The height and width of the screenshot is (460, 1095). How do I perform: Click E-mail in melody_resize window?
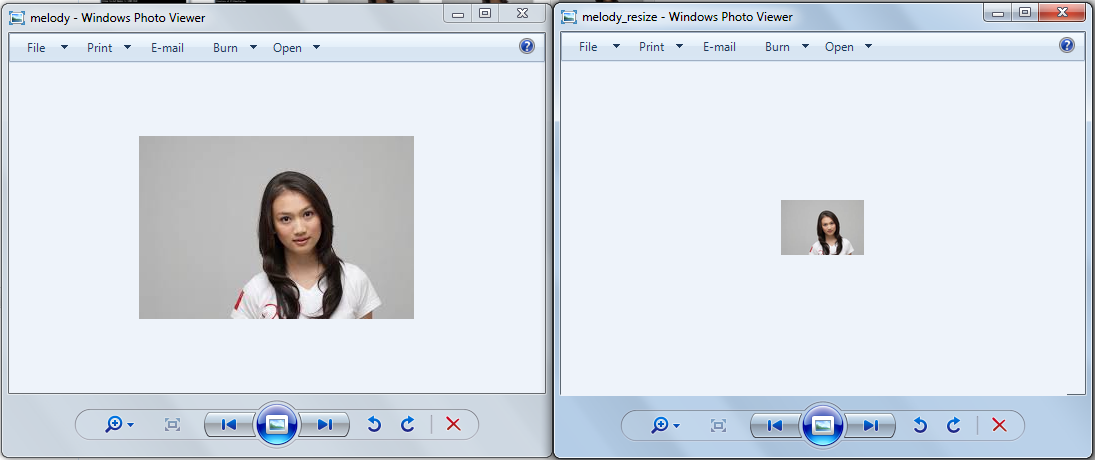[x=719, y=47]
